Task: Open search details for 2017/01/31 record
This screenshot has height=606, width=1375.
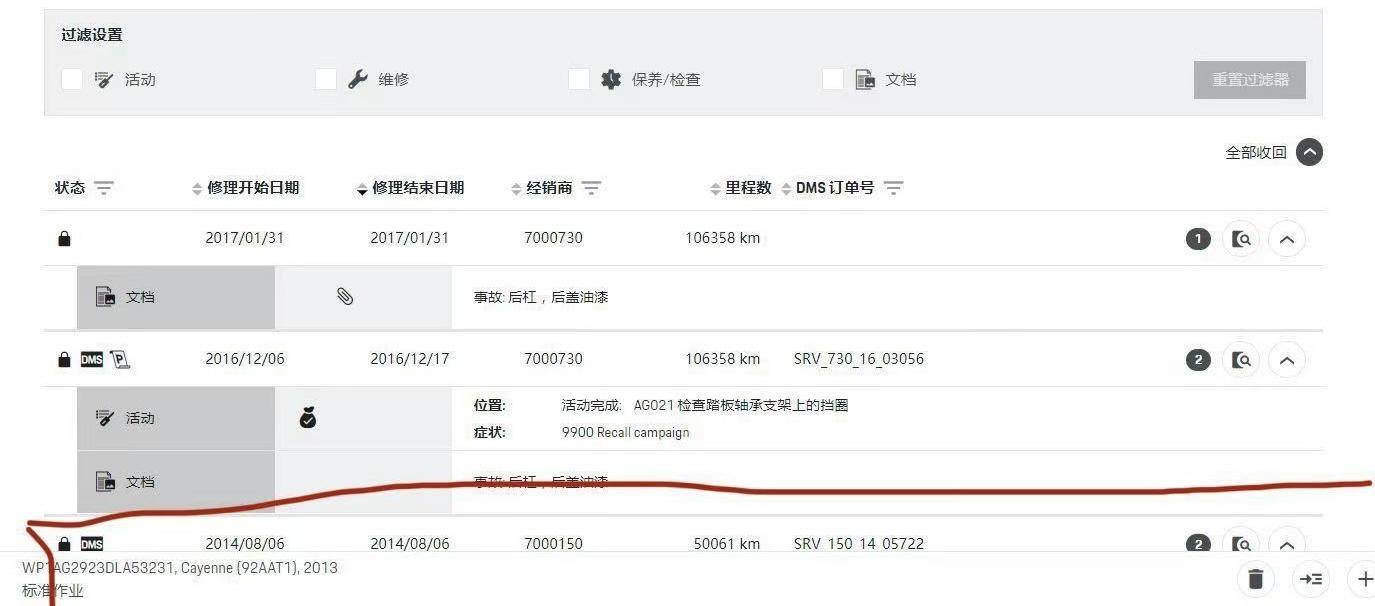Action: point(1241,239)
